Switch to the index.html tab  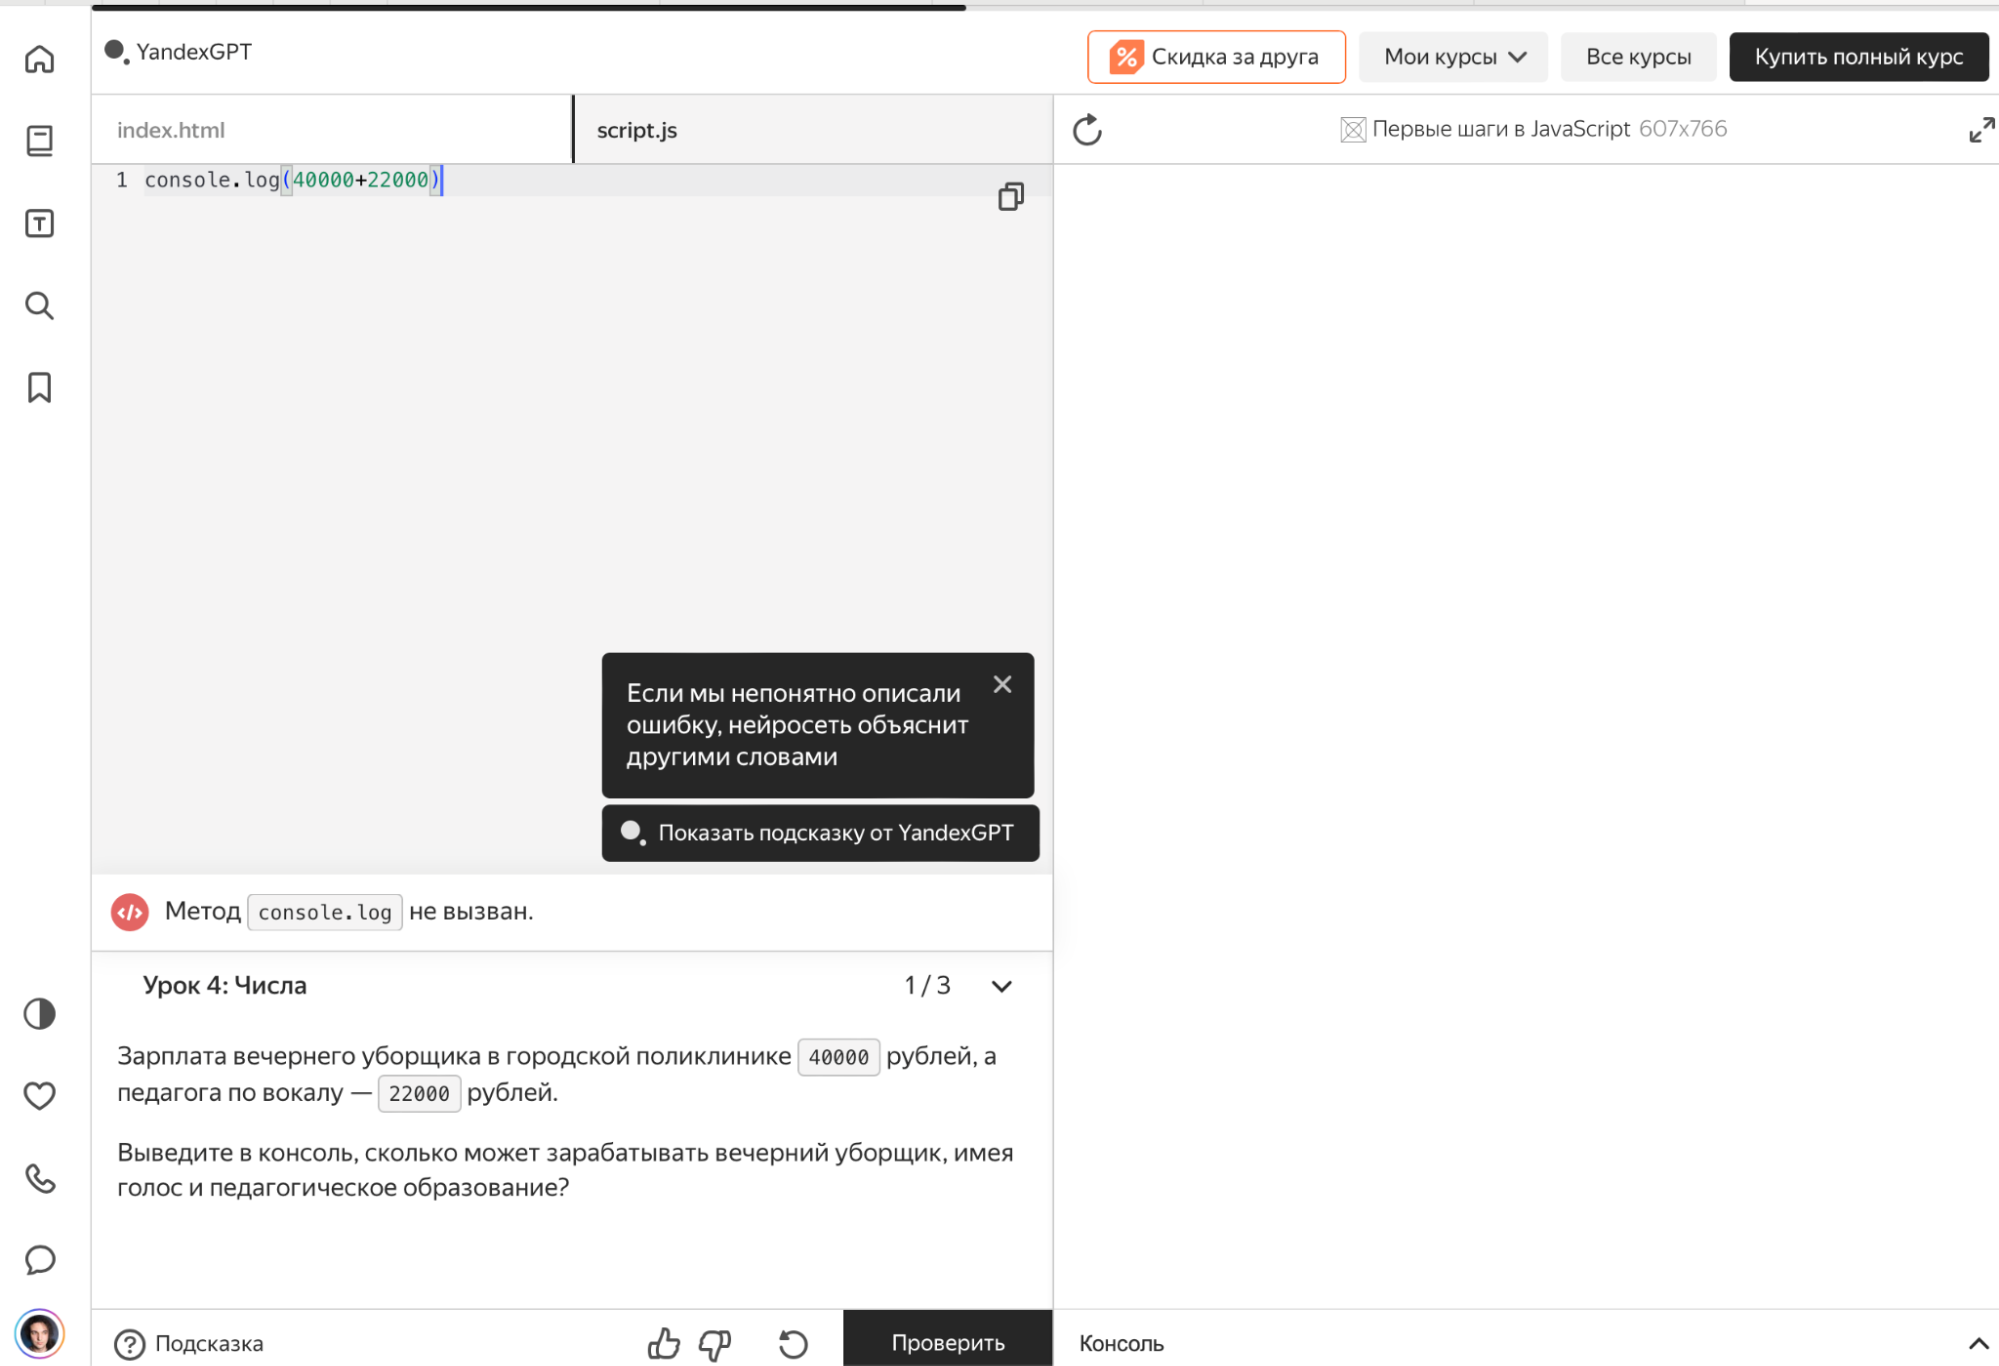click(171, 130)
